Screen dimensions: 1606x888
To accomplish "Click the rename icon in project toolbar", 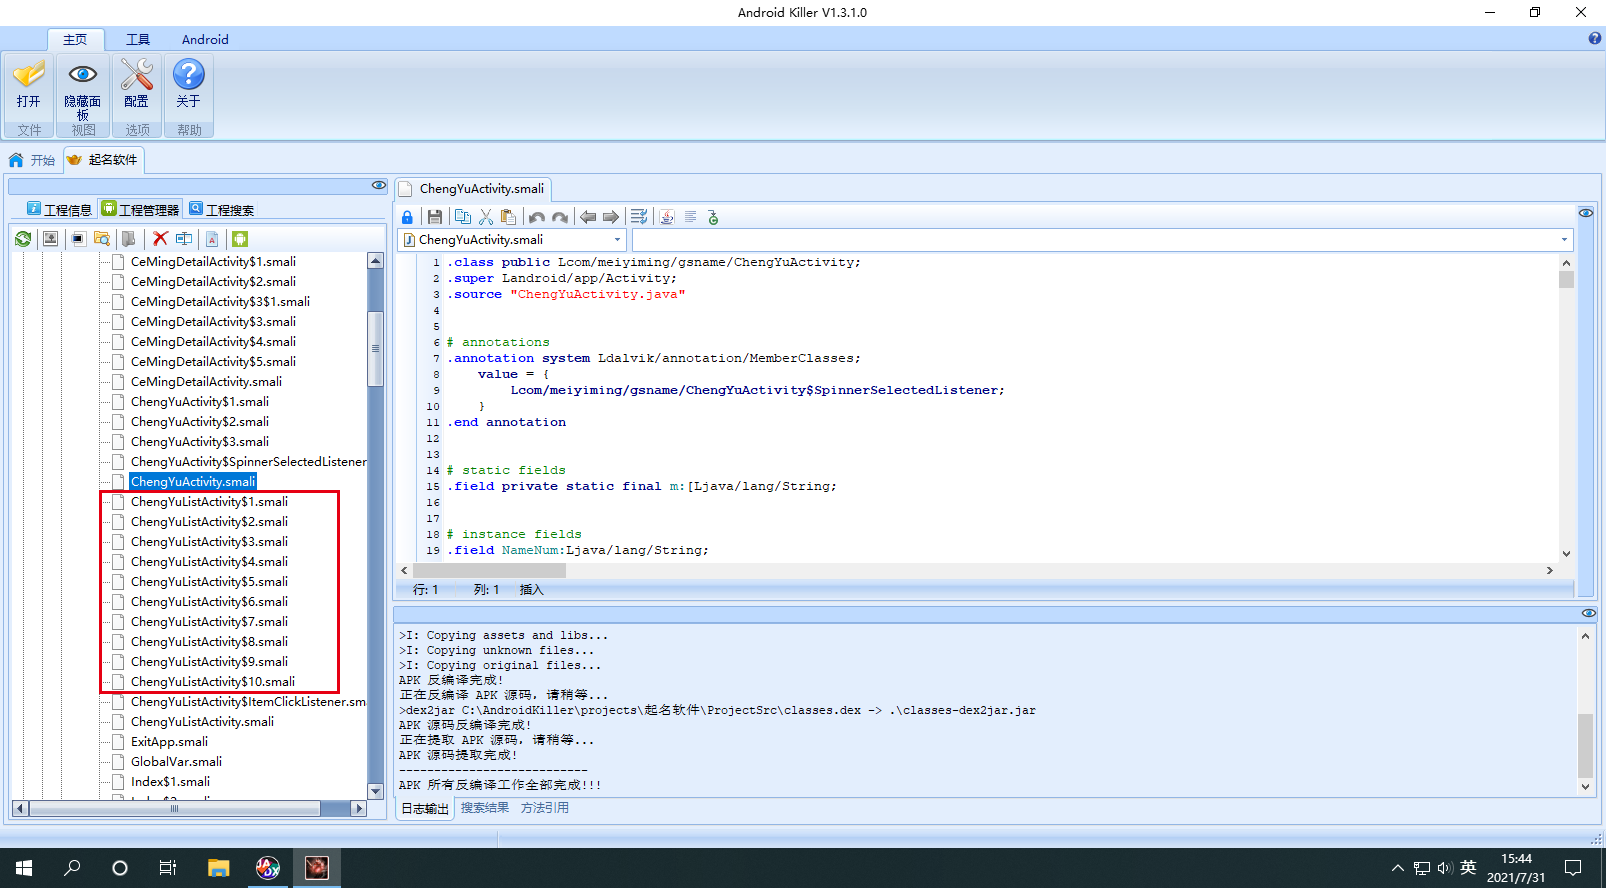I will tap(184, 239).
